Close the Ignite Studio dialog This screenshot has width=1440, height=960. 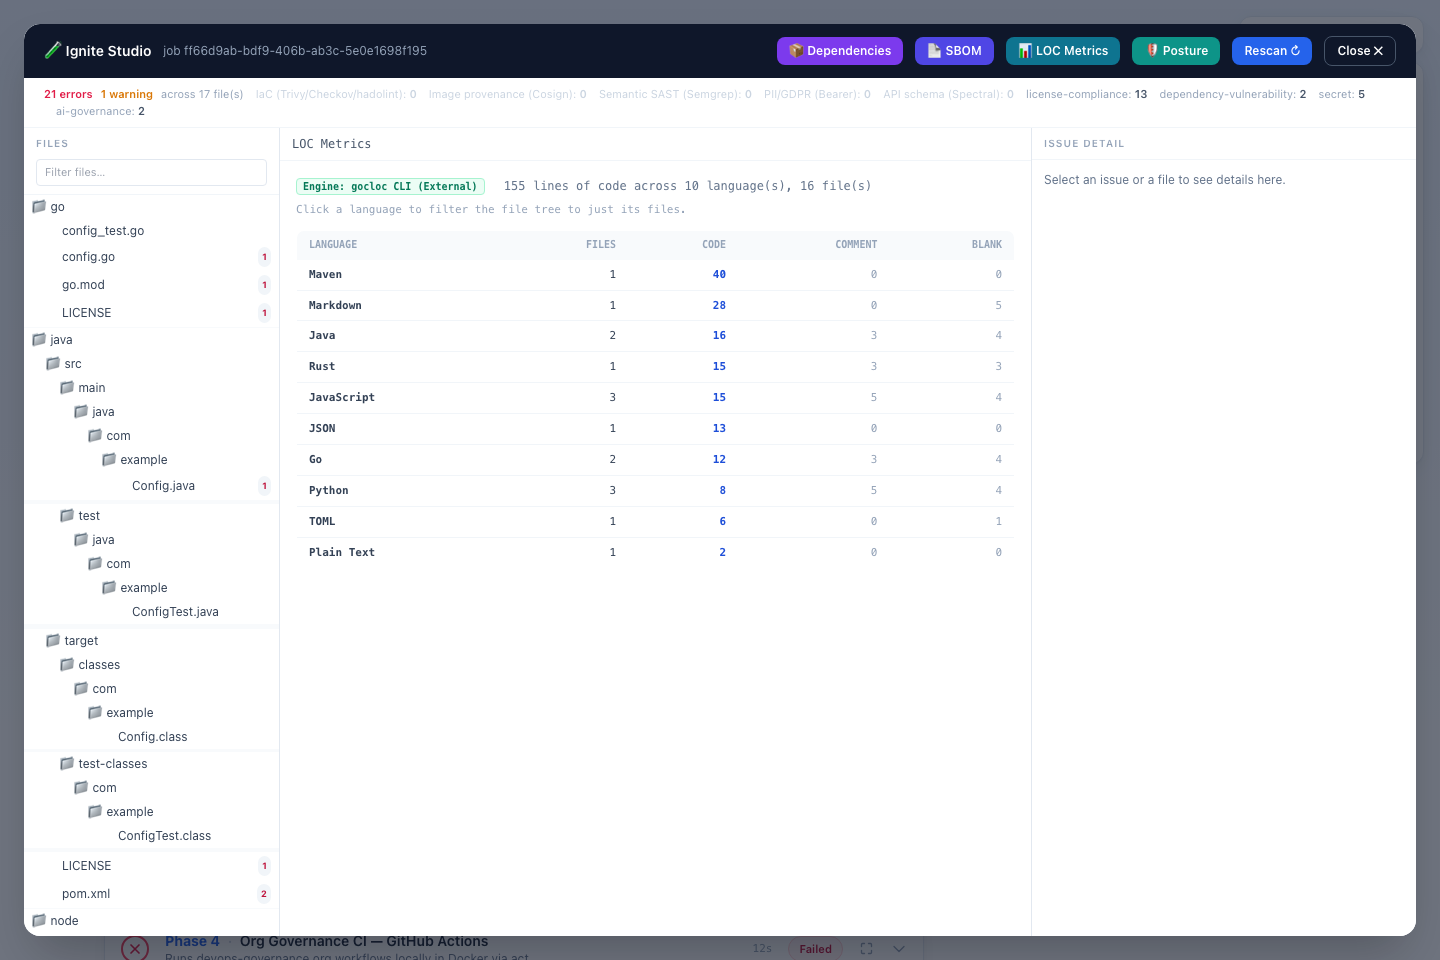pyautogui.click(x=1360, y=51)
